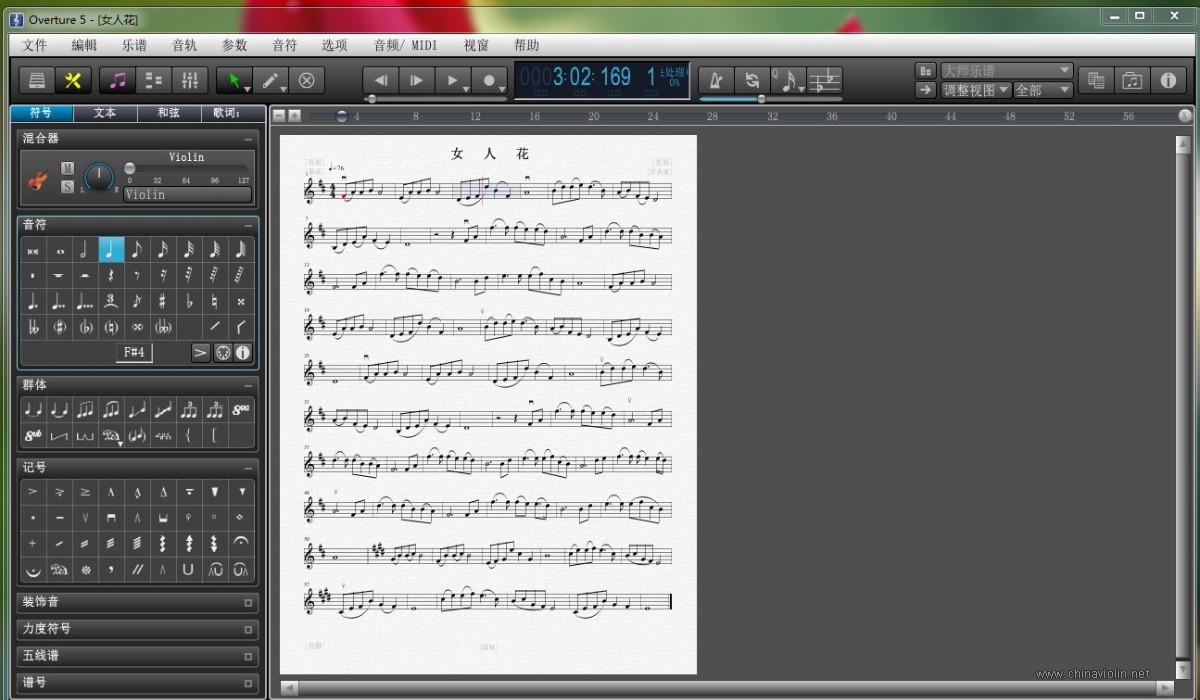
Task: Solo the Violin track with S button
Action: coord(67,186)
